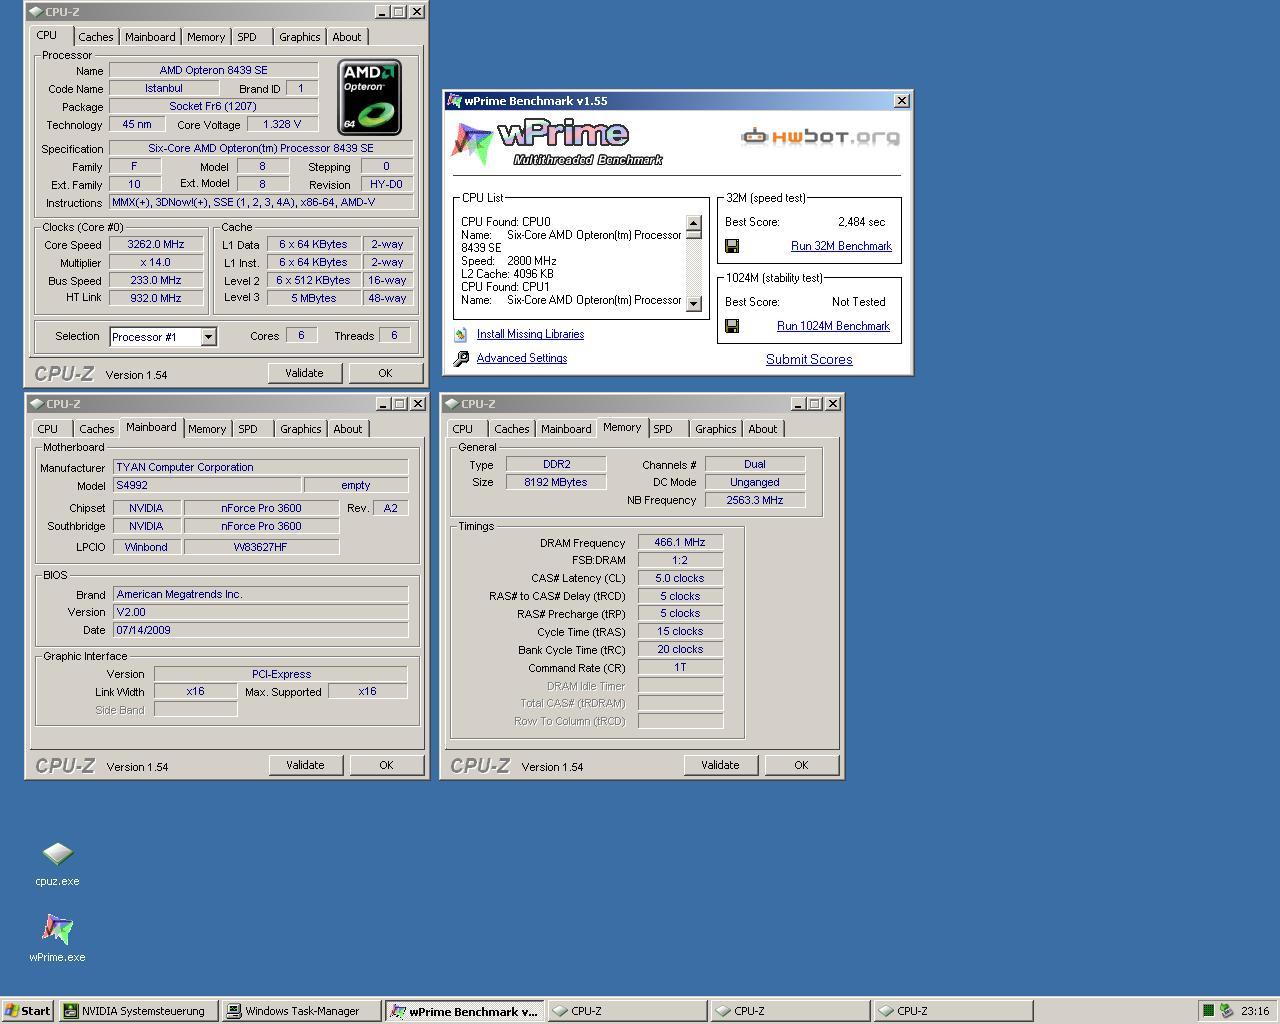Click the CPU List scrollbar thumb
1280x1024 pixels.
(694, 235)
